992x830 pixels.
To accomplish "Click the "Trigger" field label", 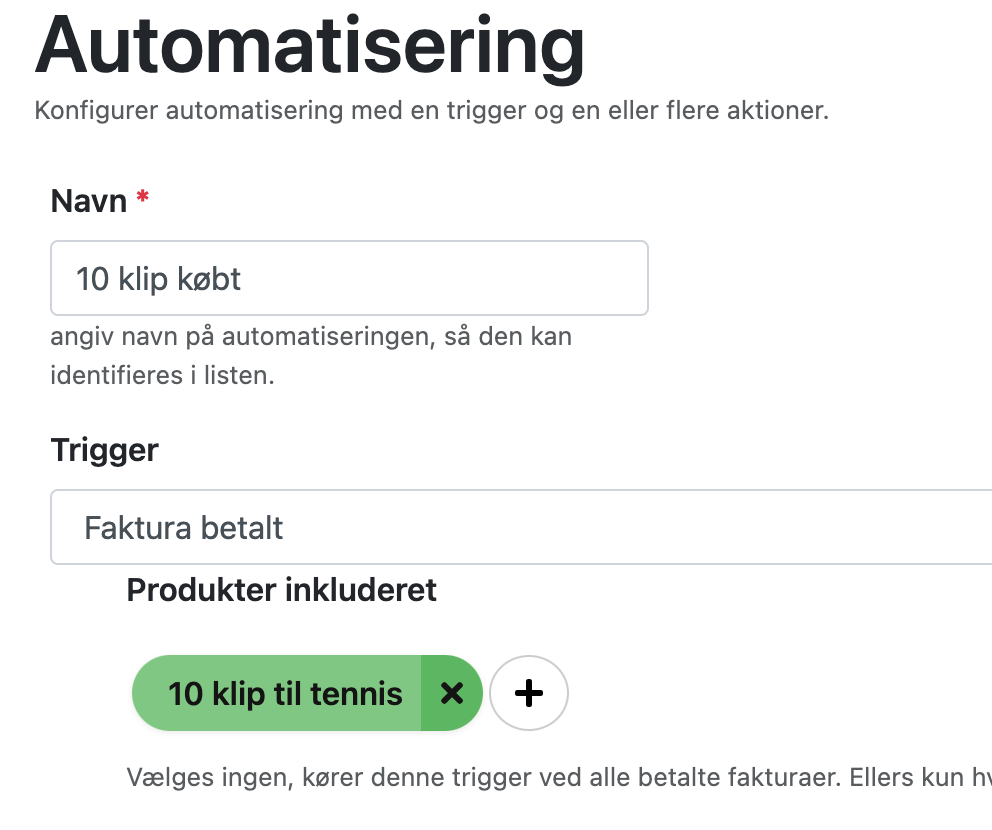I will click(x=104, y=450).
